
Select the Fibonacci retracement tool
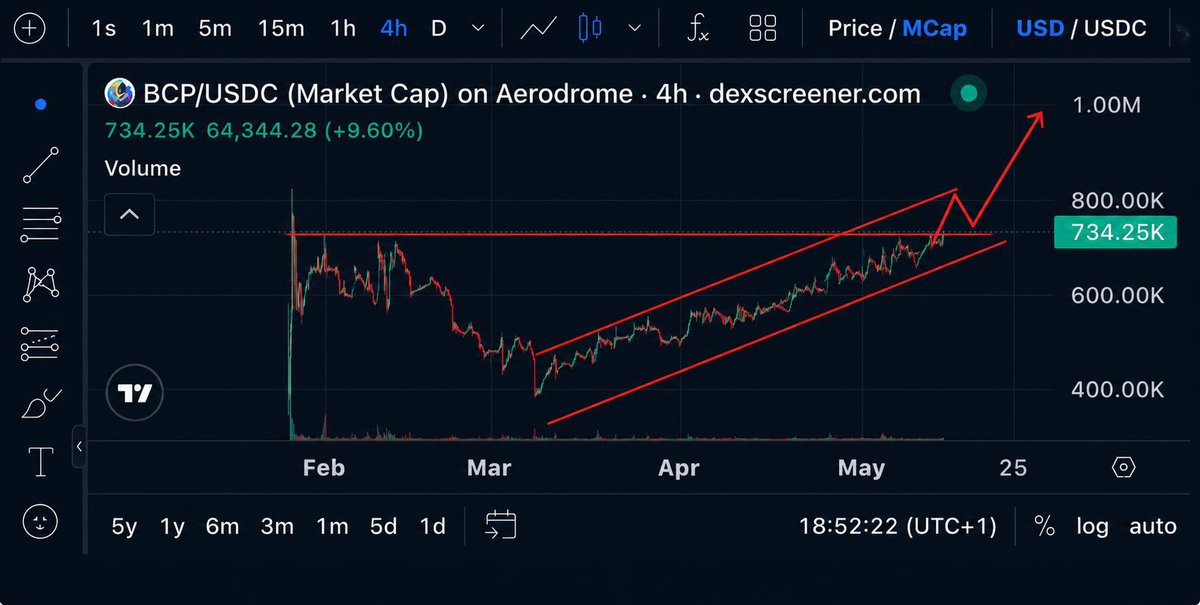pyautogui.click(x=40, y=225)
